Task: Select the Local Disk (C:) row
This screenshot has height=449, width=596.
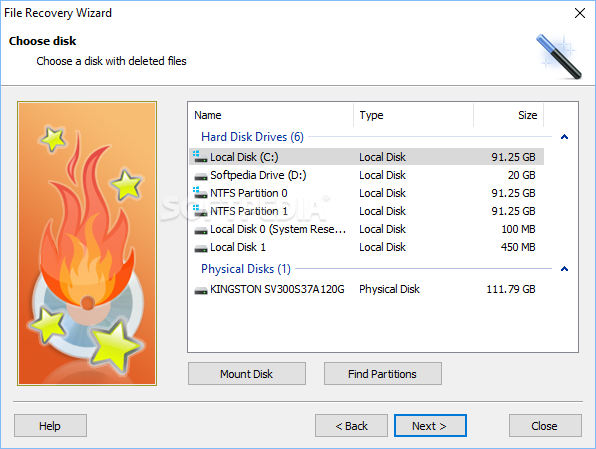Action: [x=366, y=157]
